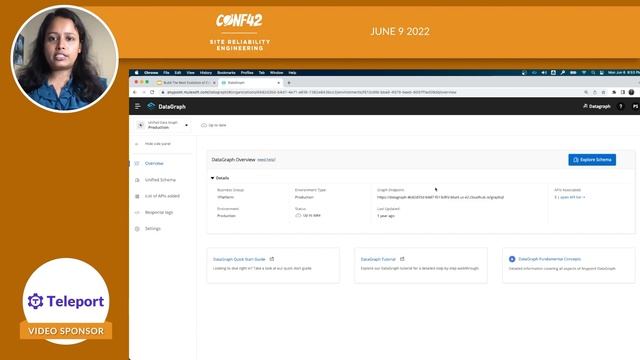Click the Explore Schema button
640x360 pixels.
click(x=592, y=160)
